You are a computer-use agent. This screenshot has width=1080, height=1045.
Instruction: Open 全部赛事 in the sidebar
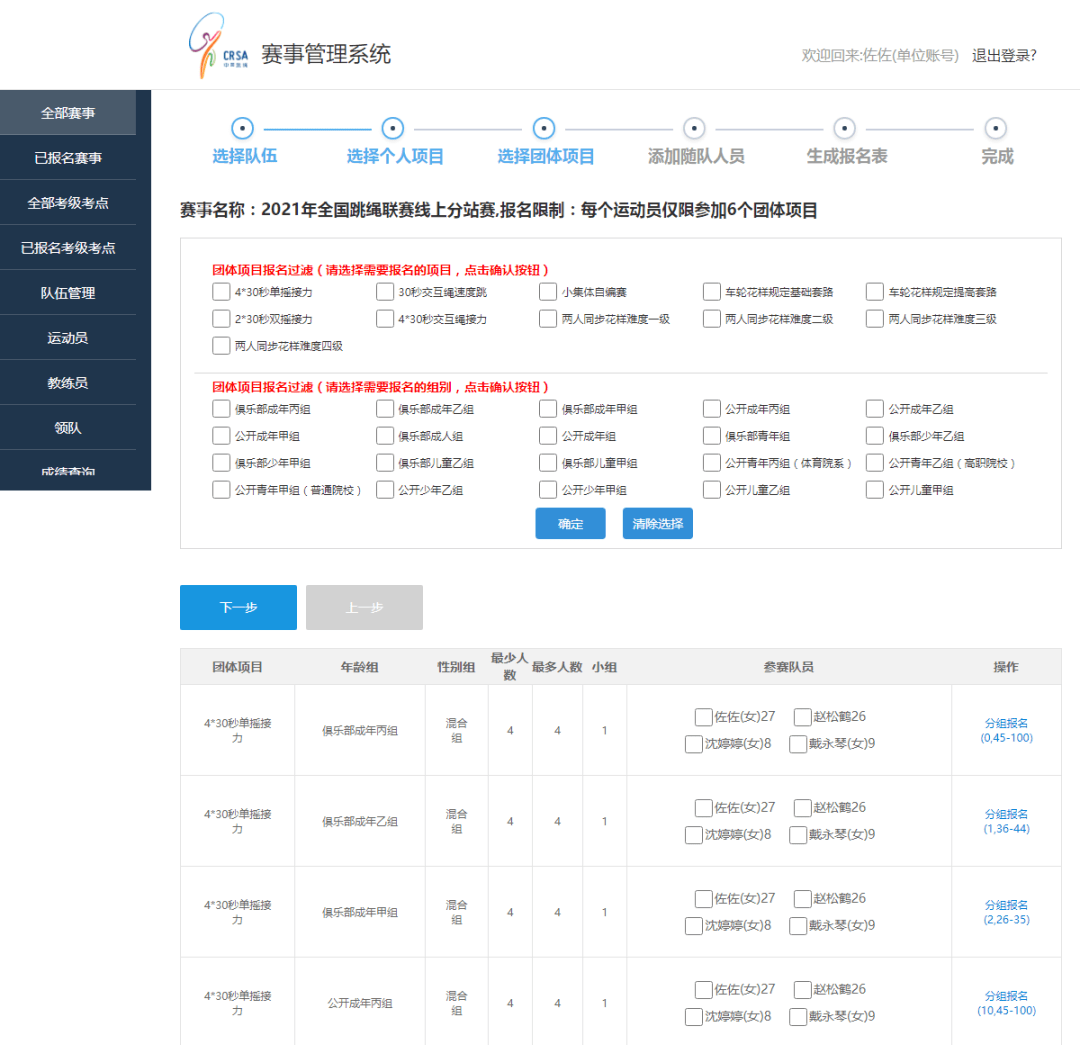(68, 113)
